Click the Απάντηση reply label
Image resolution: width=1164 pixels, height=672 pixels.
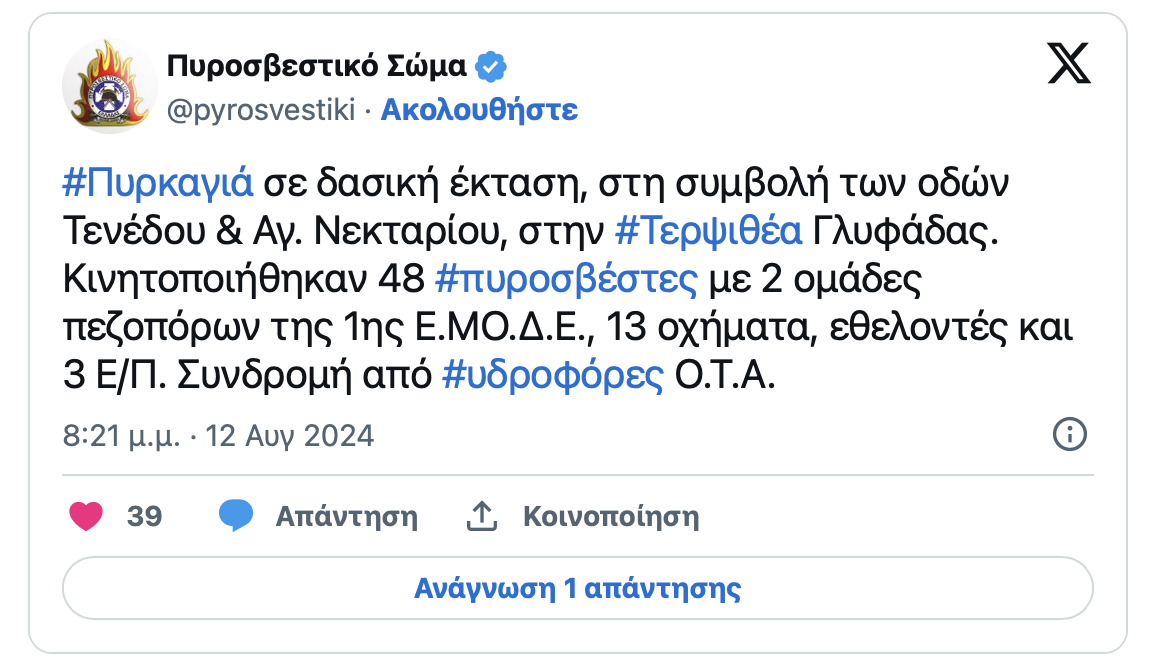point(346,517)
